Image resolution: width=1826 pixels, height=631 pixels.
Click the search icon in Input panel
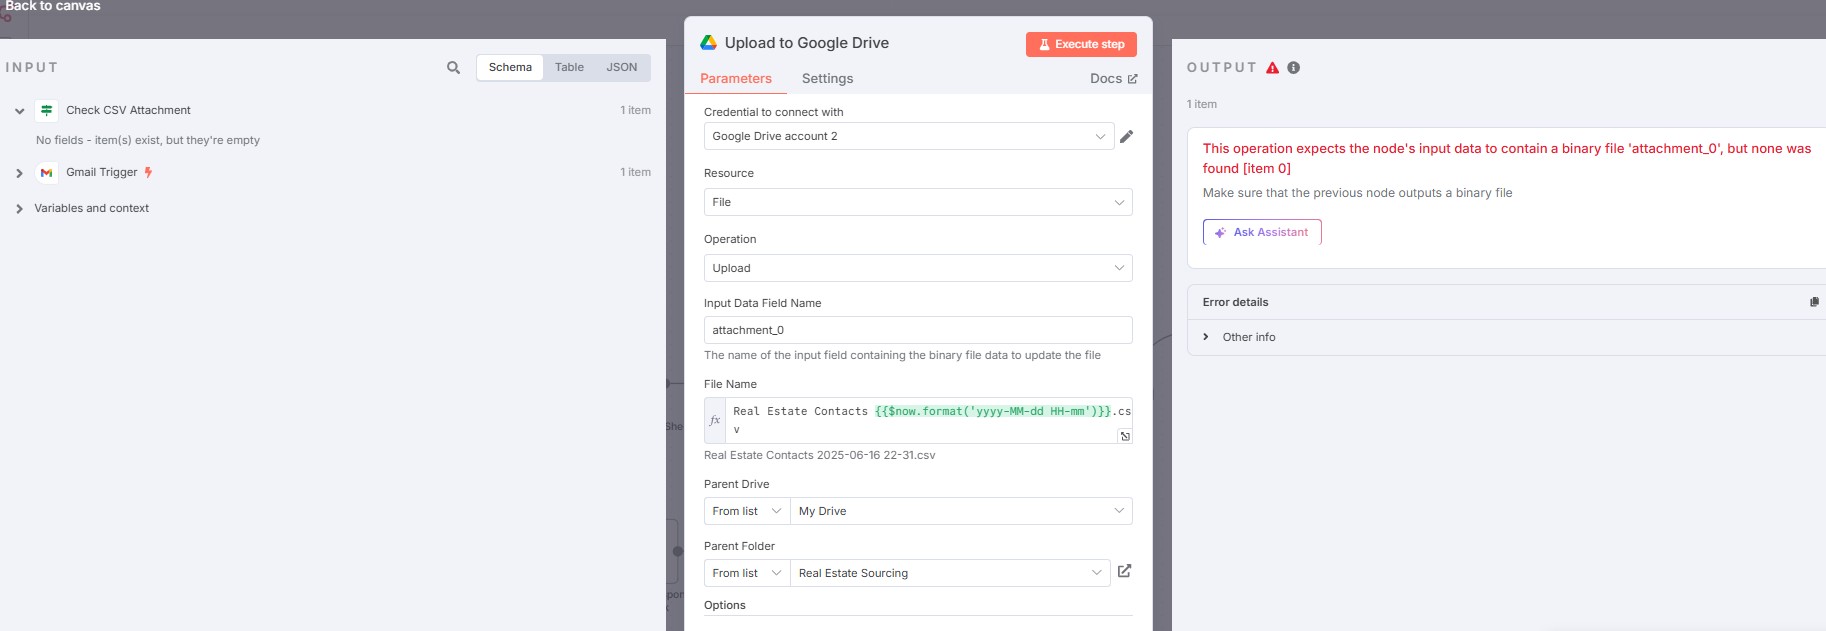(453, 68)
